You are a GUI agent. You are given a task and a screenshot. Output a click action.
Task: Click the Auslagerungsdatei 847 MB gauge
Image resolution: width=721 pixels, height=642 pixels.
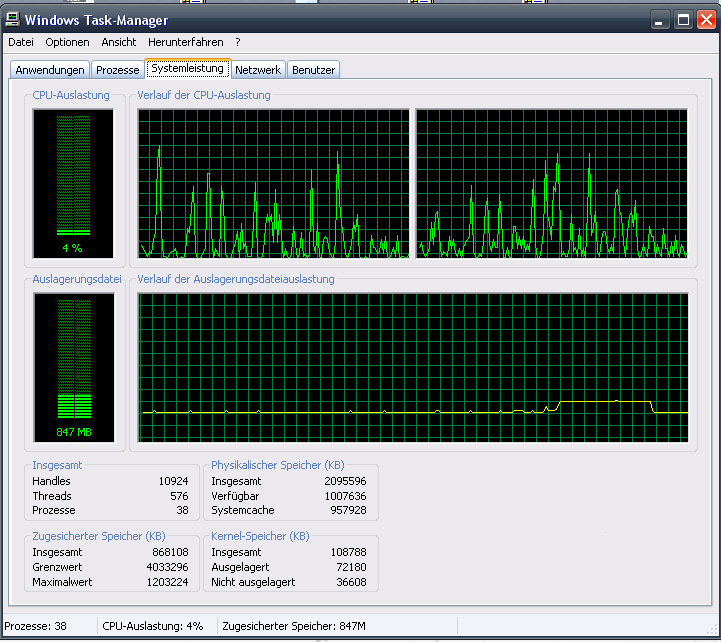pyautogui.click(x=74, y=367)
